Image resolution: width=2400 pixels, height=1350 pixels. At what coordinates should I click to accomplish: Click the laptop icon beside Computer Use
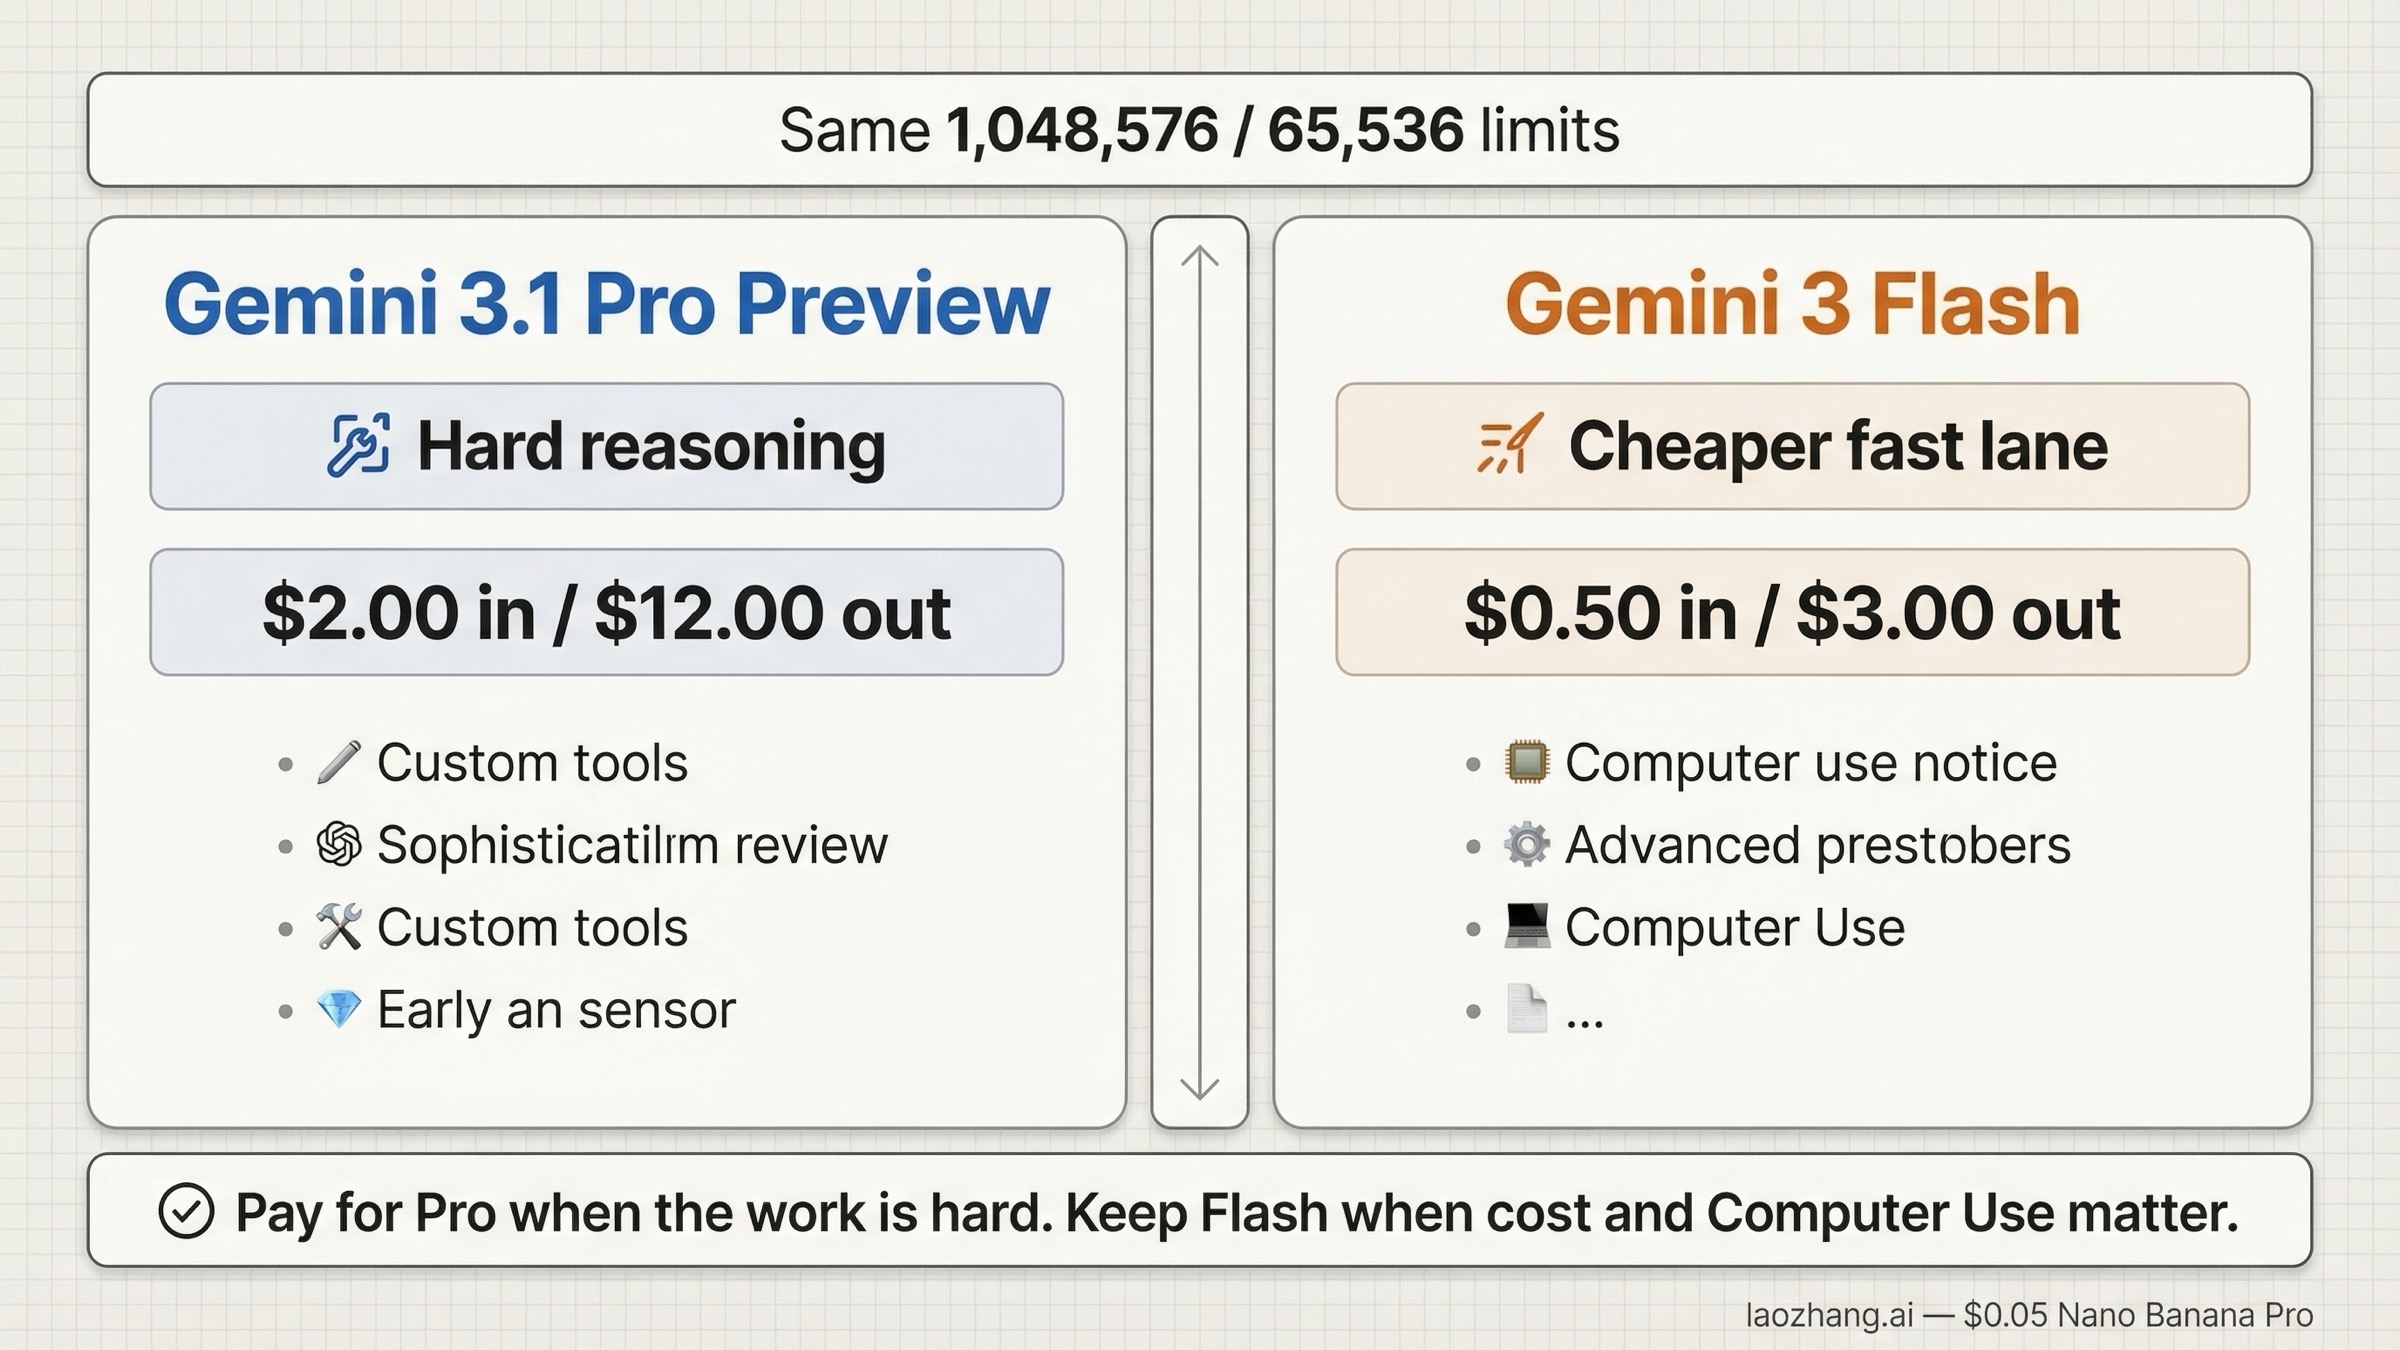(x=1526, y=927)
